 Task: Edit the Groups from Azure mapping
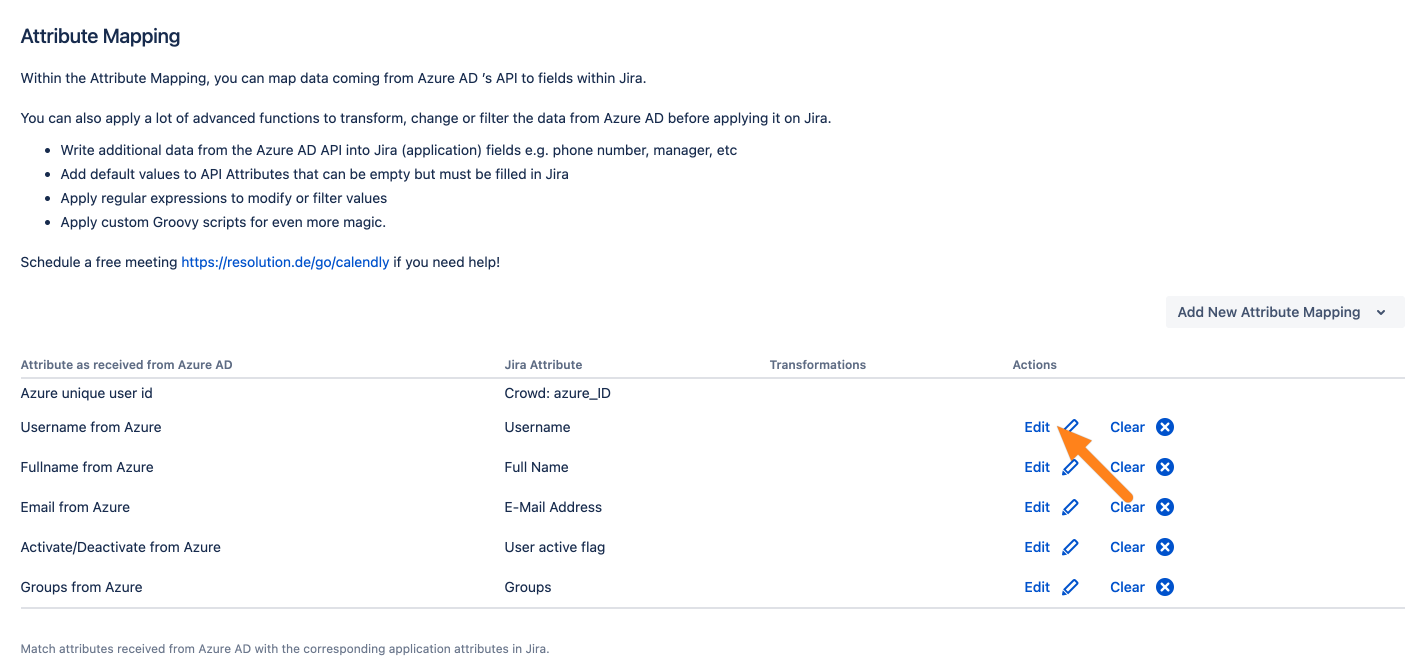(x=1036, y=587)
